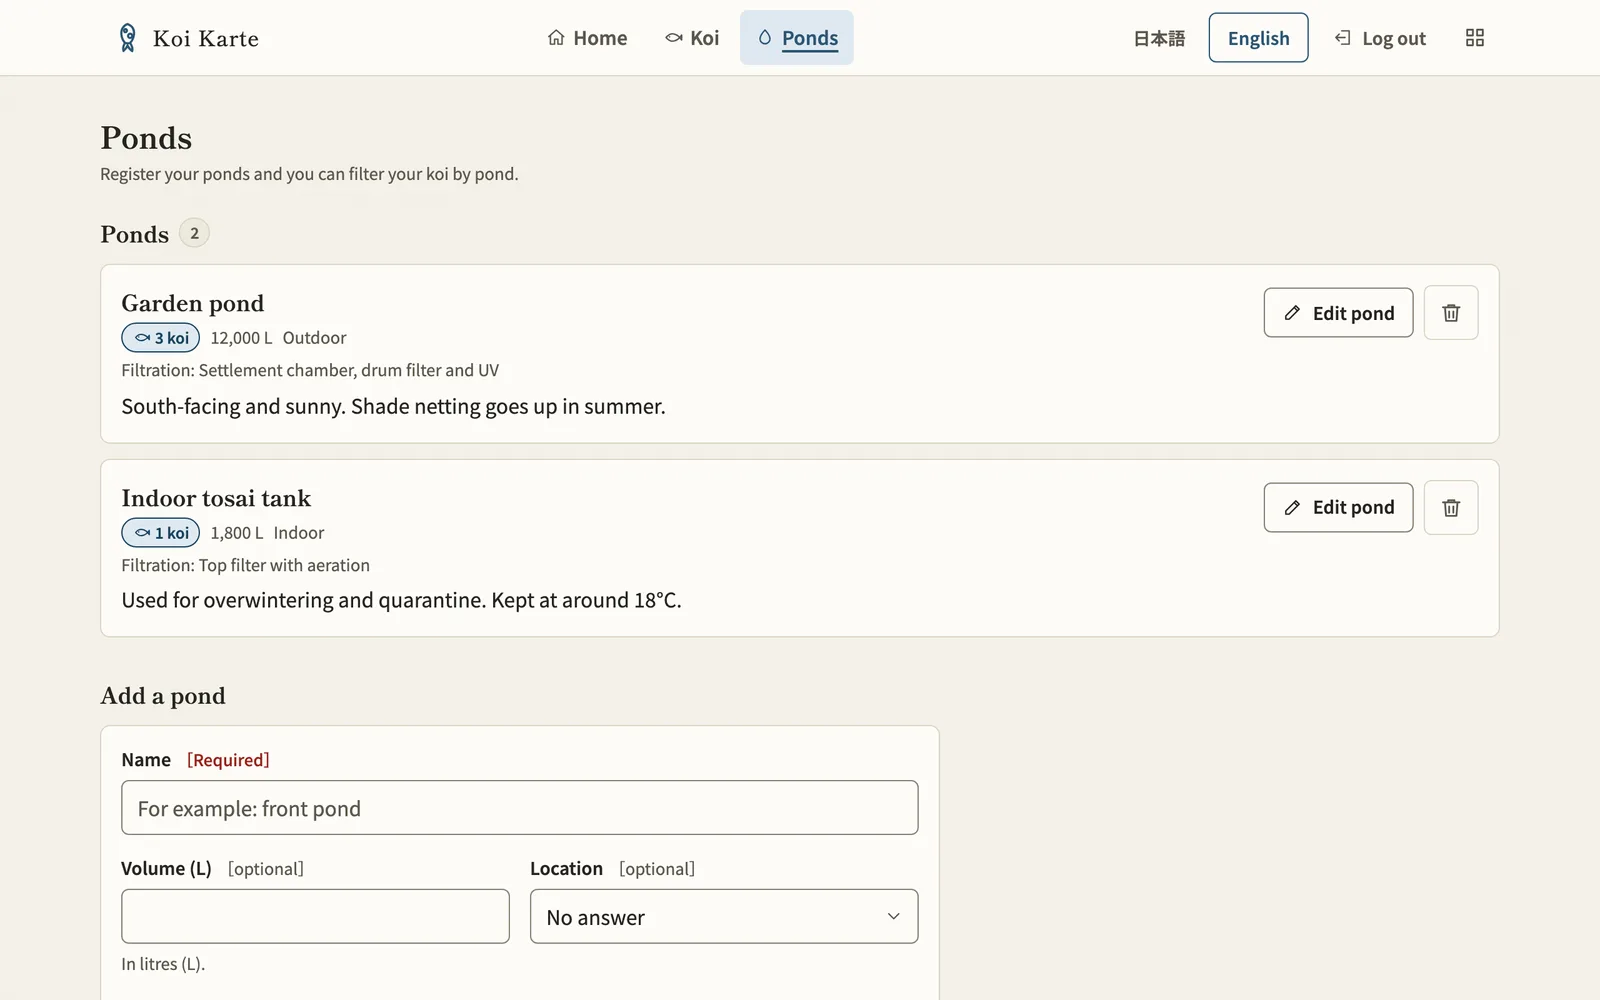Focus the Volume (L) input field
The height and width of the screenshot is (1000, 1600).
(x=315, y=917)
